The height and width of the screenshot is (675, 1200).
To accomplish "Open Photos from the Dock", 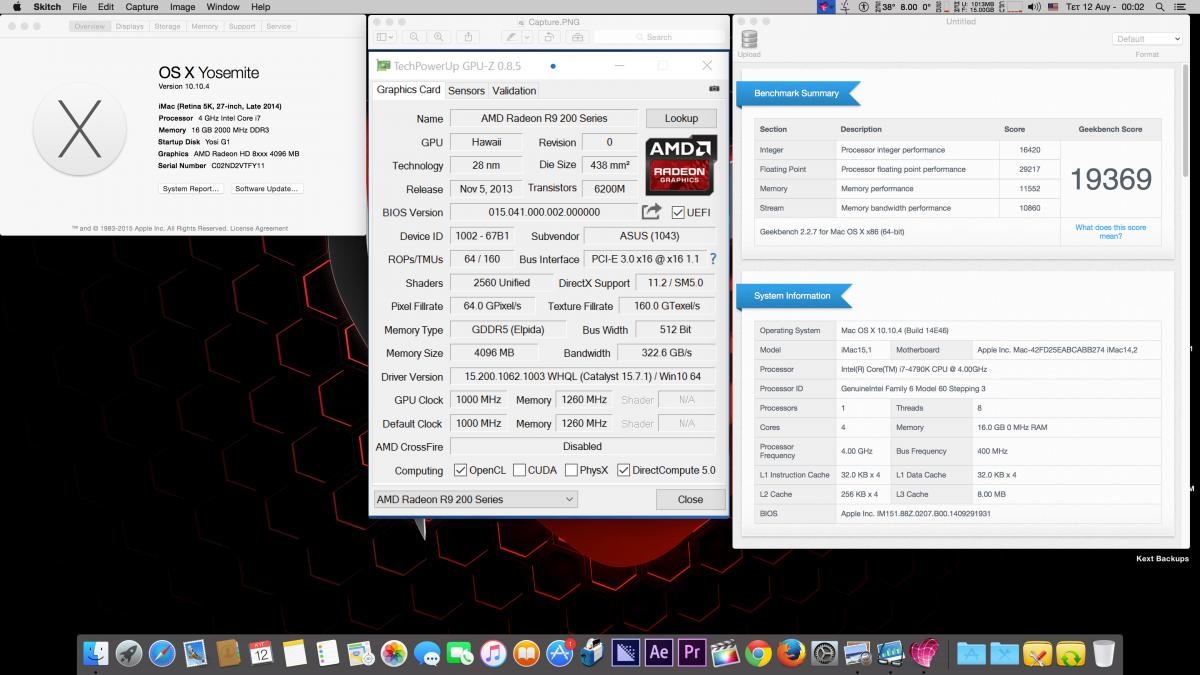I will tap(394, 653).
